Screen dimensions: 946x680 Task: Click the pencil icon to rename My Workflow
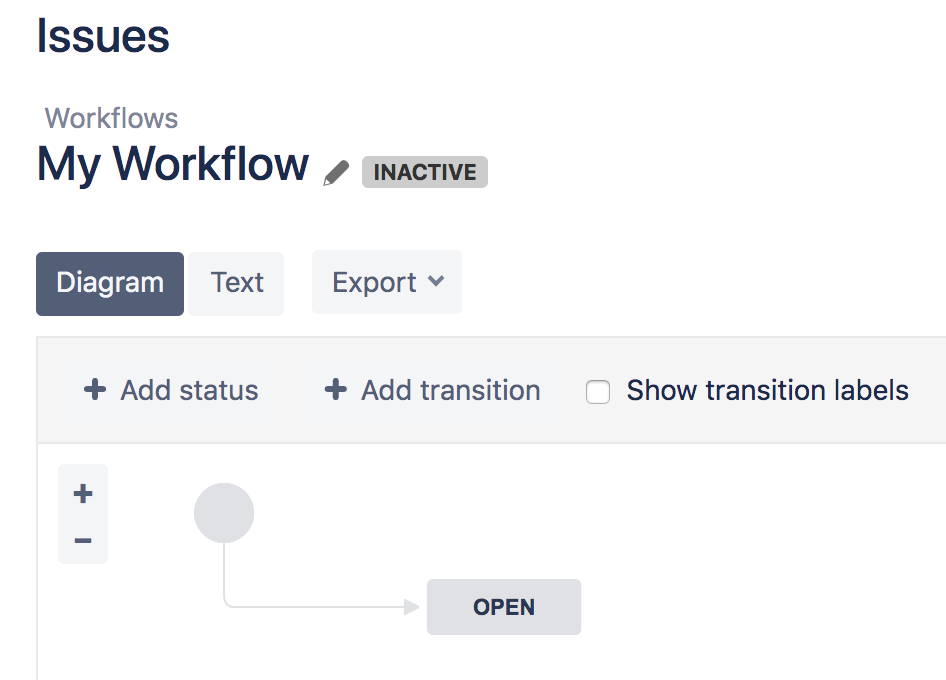[x=336, y=172]
